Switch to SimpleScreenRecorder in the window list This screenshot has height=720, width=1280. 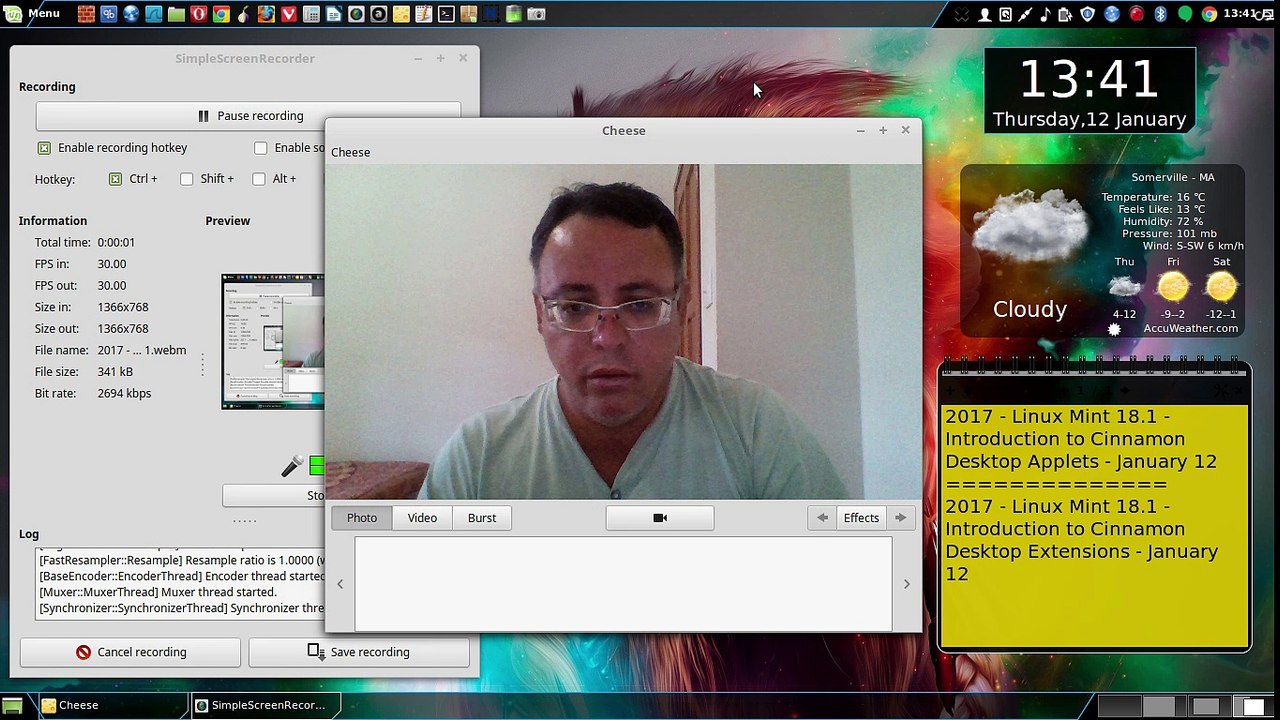(266, 705)
